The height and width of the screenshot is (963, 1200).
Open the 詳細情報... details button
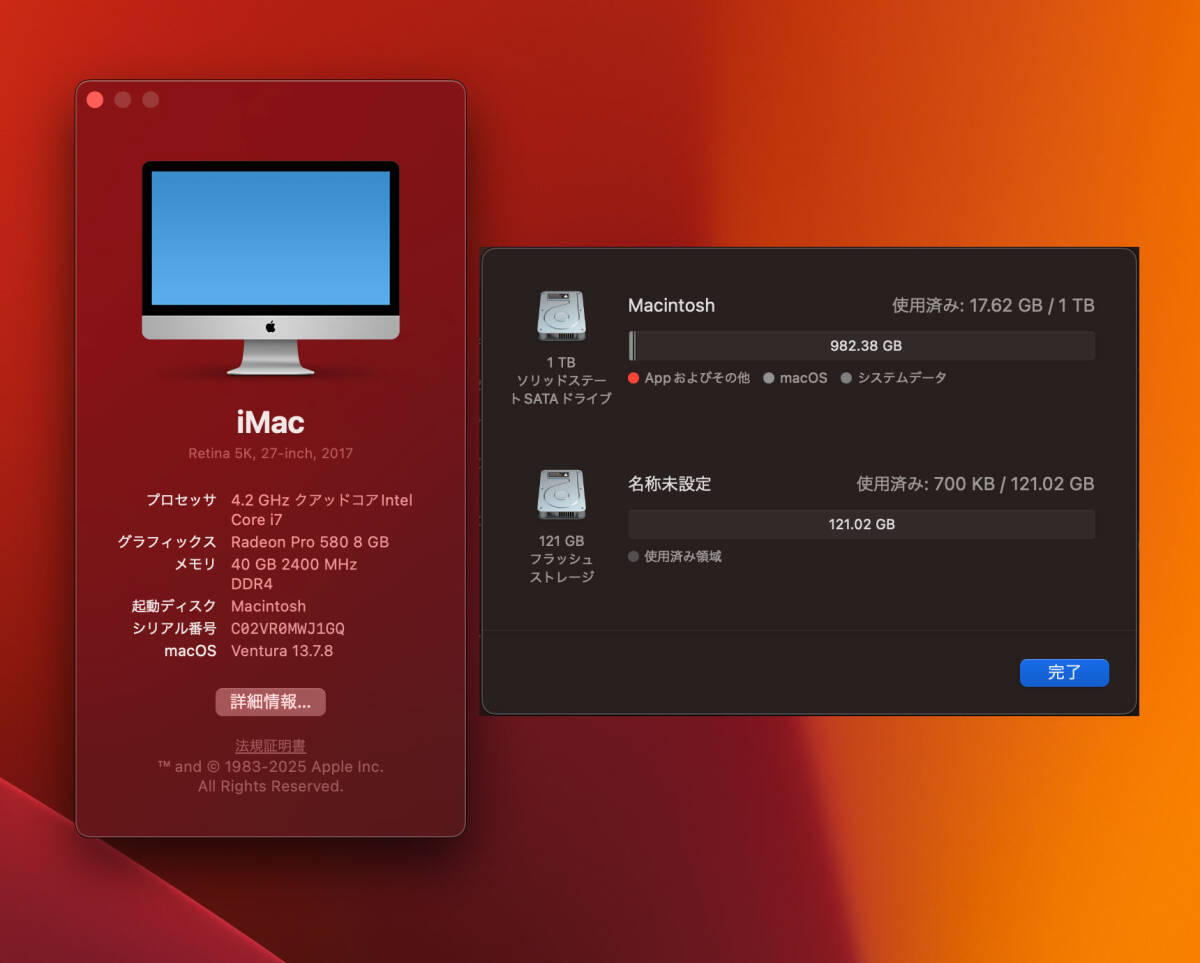[270, 702]
